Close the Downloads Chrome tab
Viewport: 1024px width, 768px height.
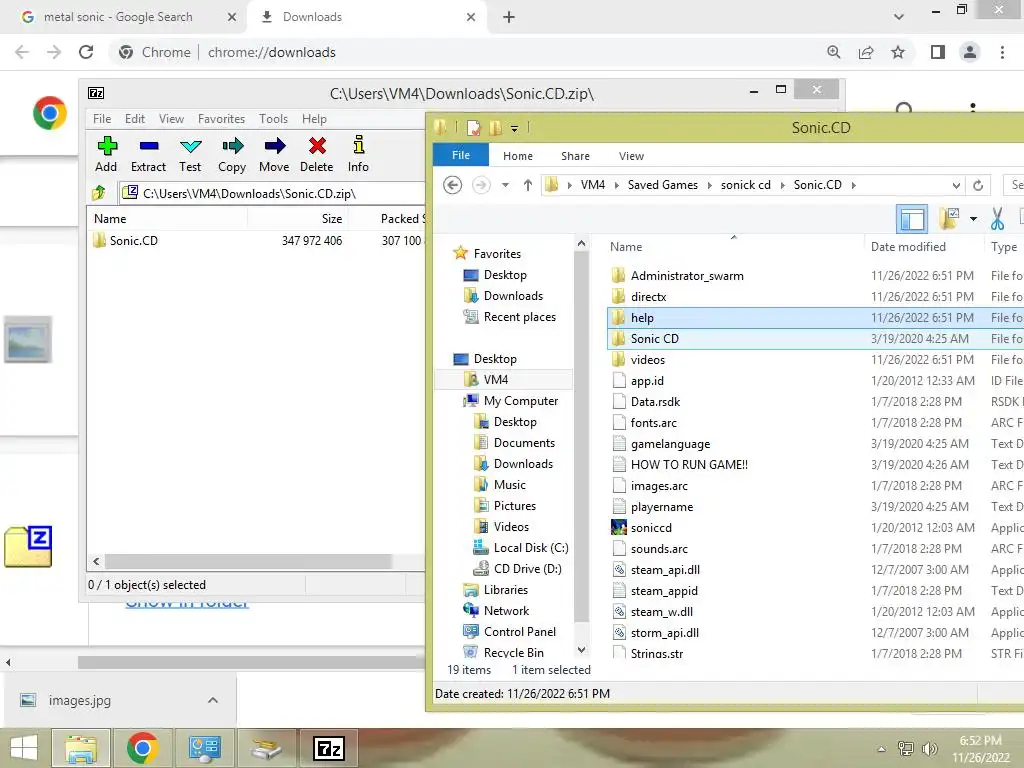(471, 17)
